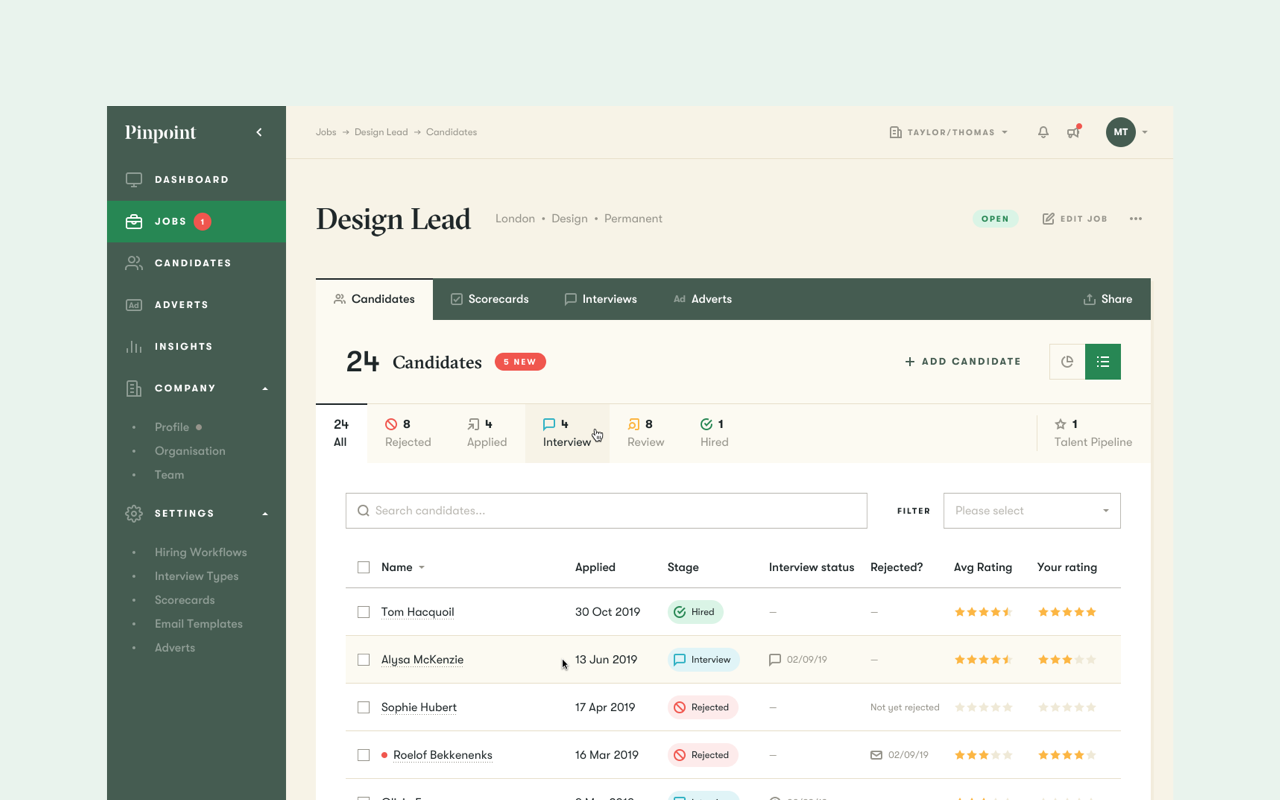Filter by the Interview stage tab
The width and height of the screenshot is (1280, 800).
567,433
